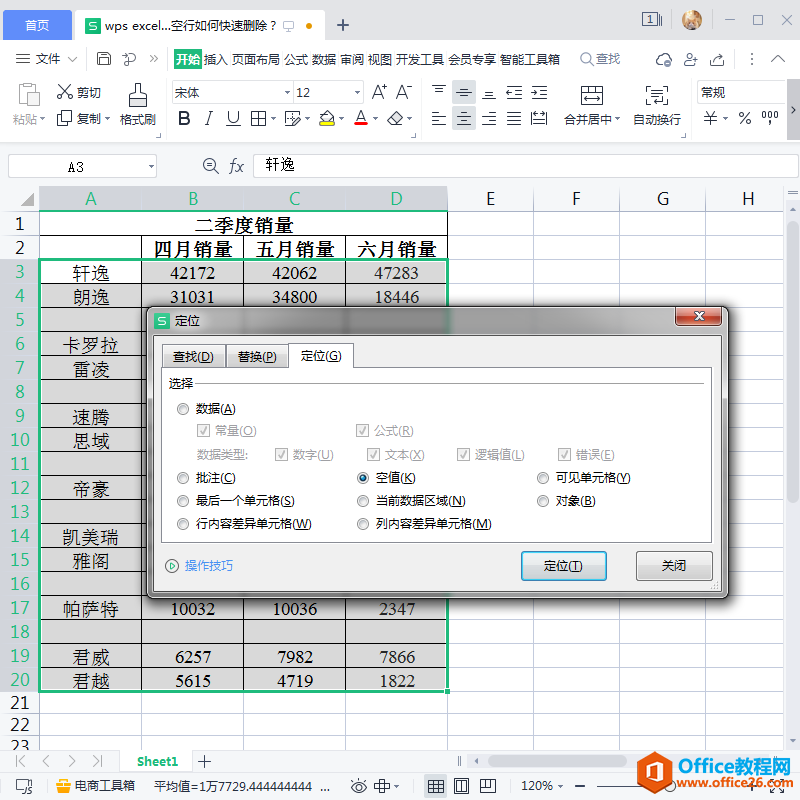Open the font name dropdown (宋体)
The image size is (800, 800).
click(x=287, y=93)
